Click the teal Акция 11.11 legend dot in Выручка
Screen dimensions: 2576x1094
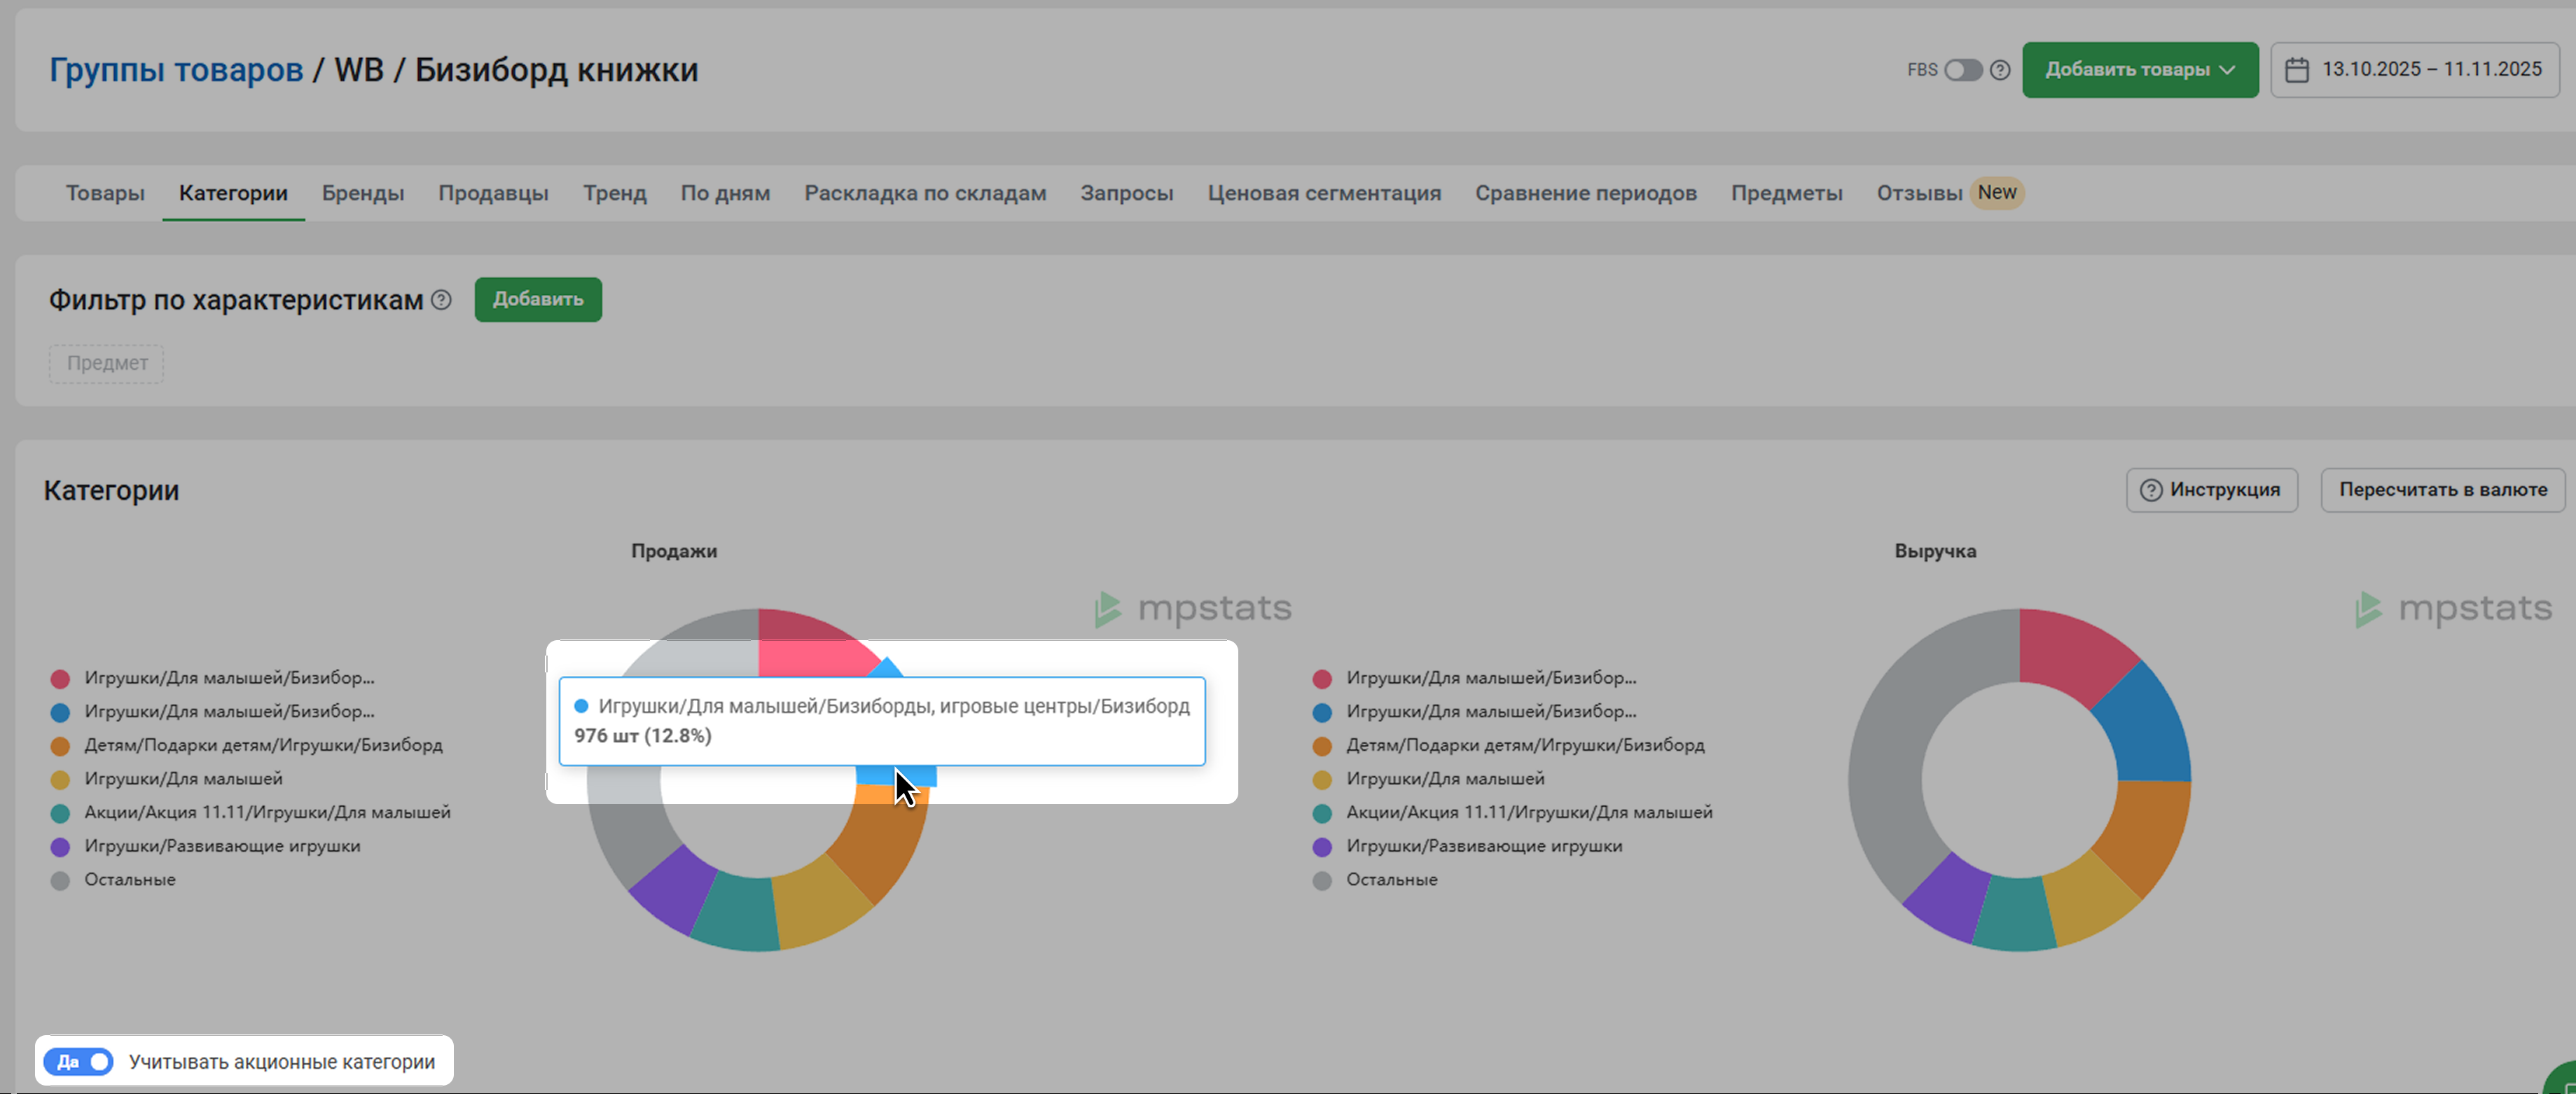[x=1322, y=813]
